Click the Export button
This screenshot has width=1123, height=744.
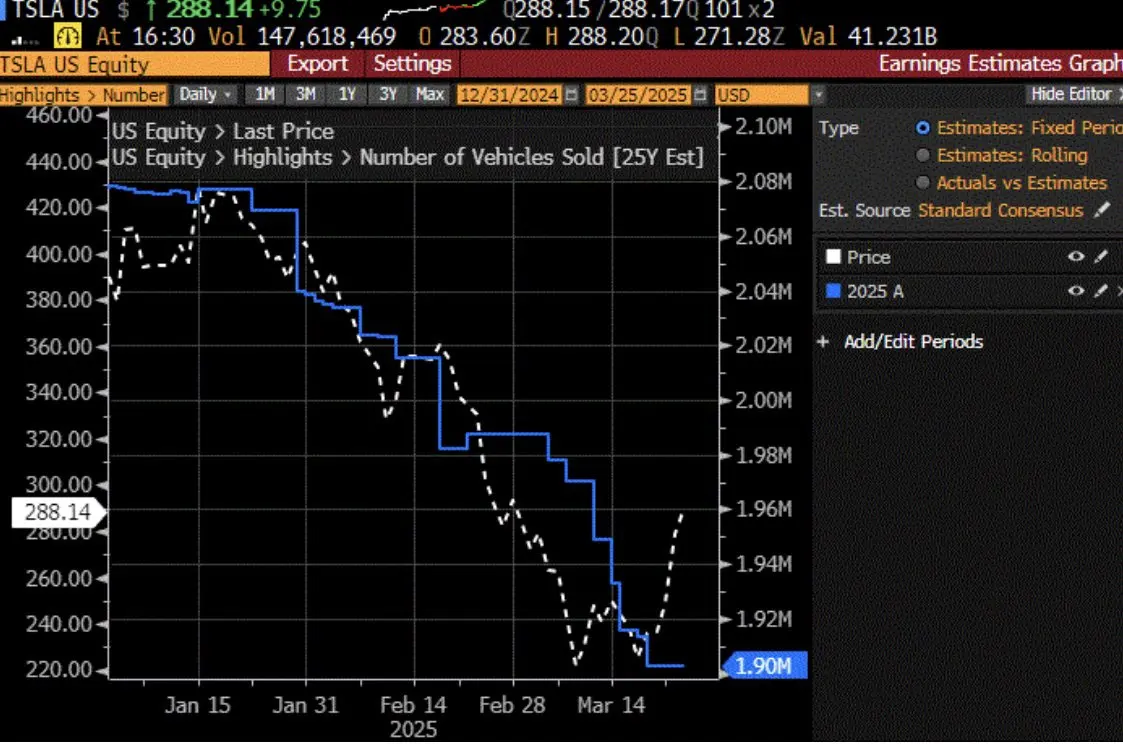[x=317, y=64]
